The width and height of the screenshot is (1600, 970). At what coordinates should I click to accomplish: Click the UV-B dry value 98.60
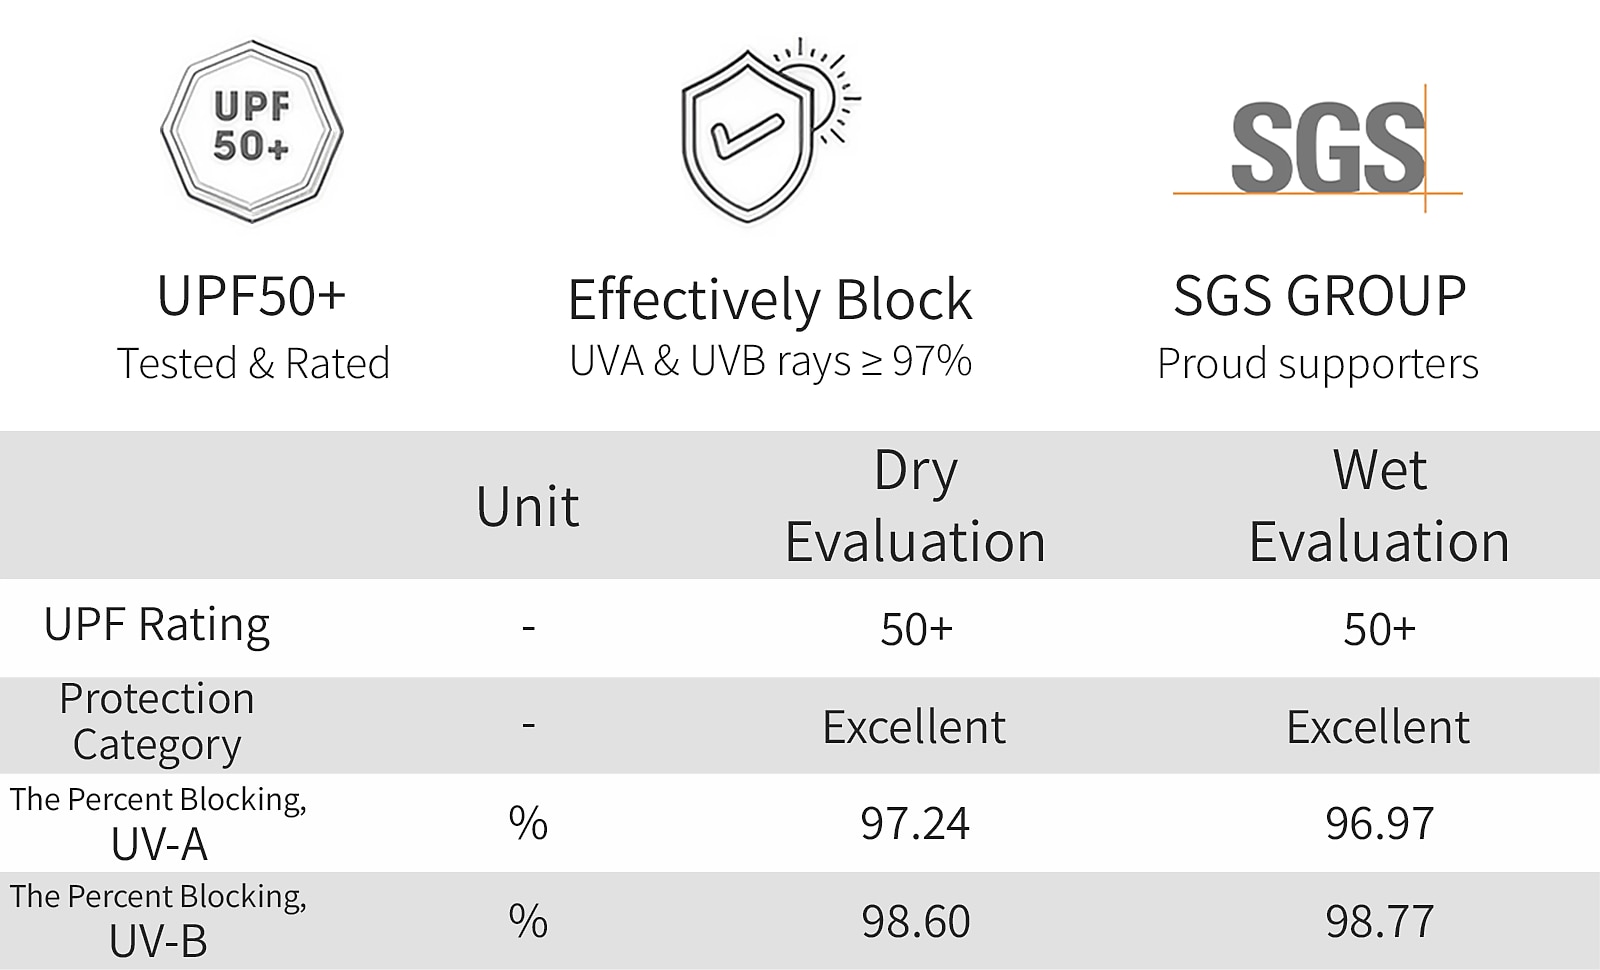coord(916,921)
